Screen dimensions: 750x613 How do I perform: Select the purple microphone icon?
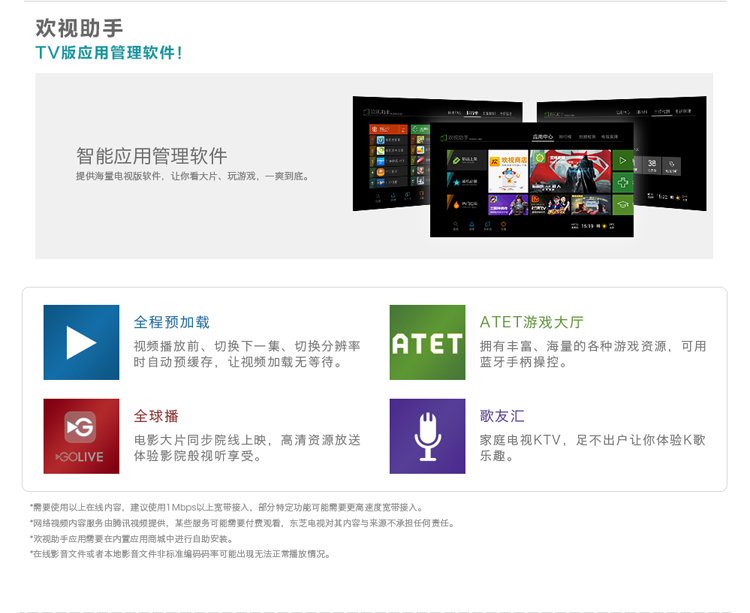coord(427,436)
